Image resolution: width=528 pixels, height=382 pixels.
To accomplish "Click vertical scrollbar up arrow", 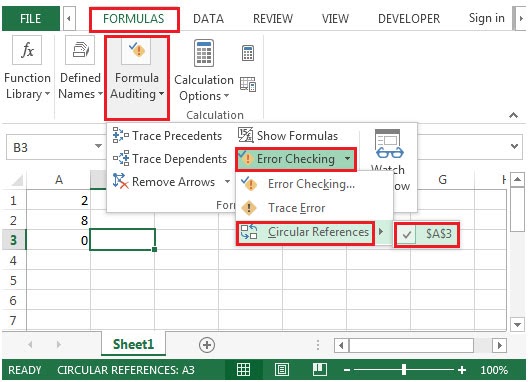I will tap(518, 180).
